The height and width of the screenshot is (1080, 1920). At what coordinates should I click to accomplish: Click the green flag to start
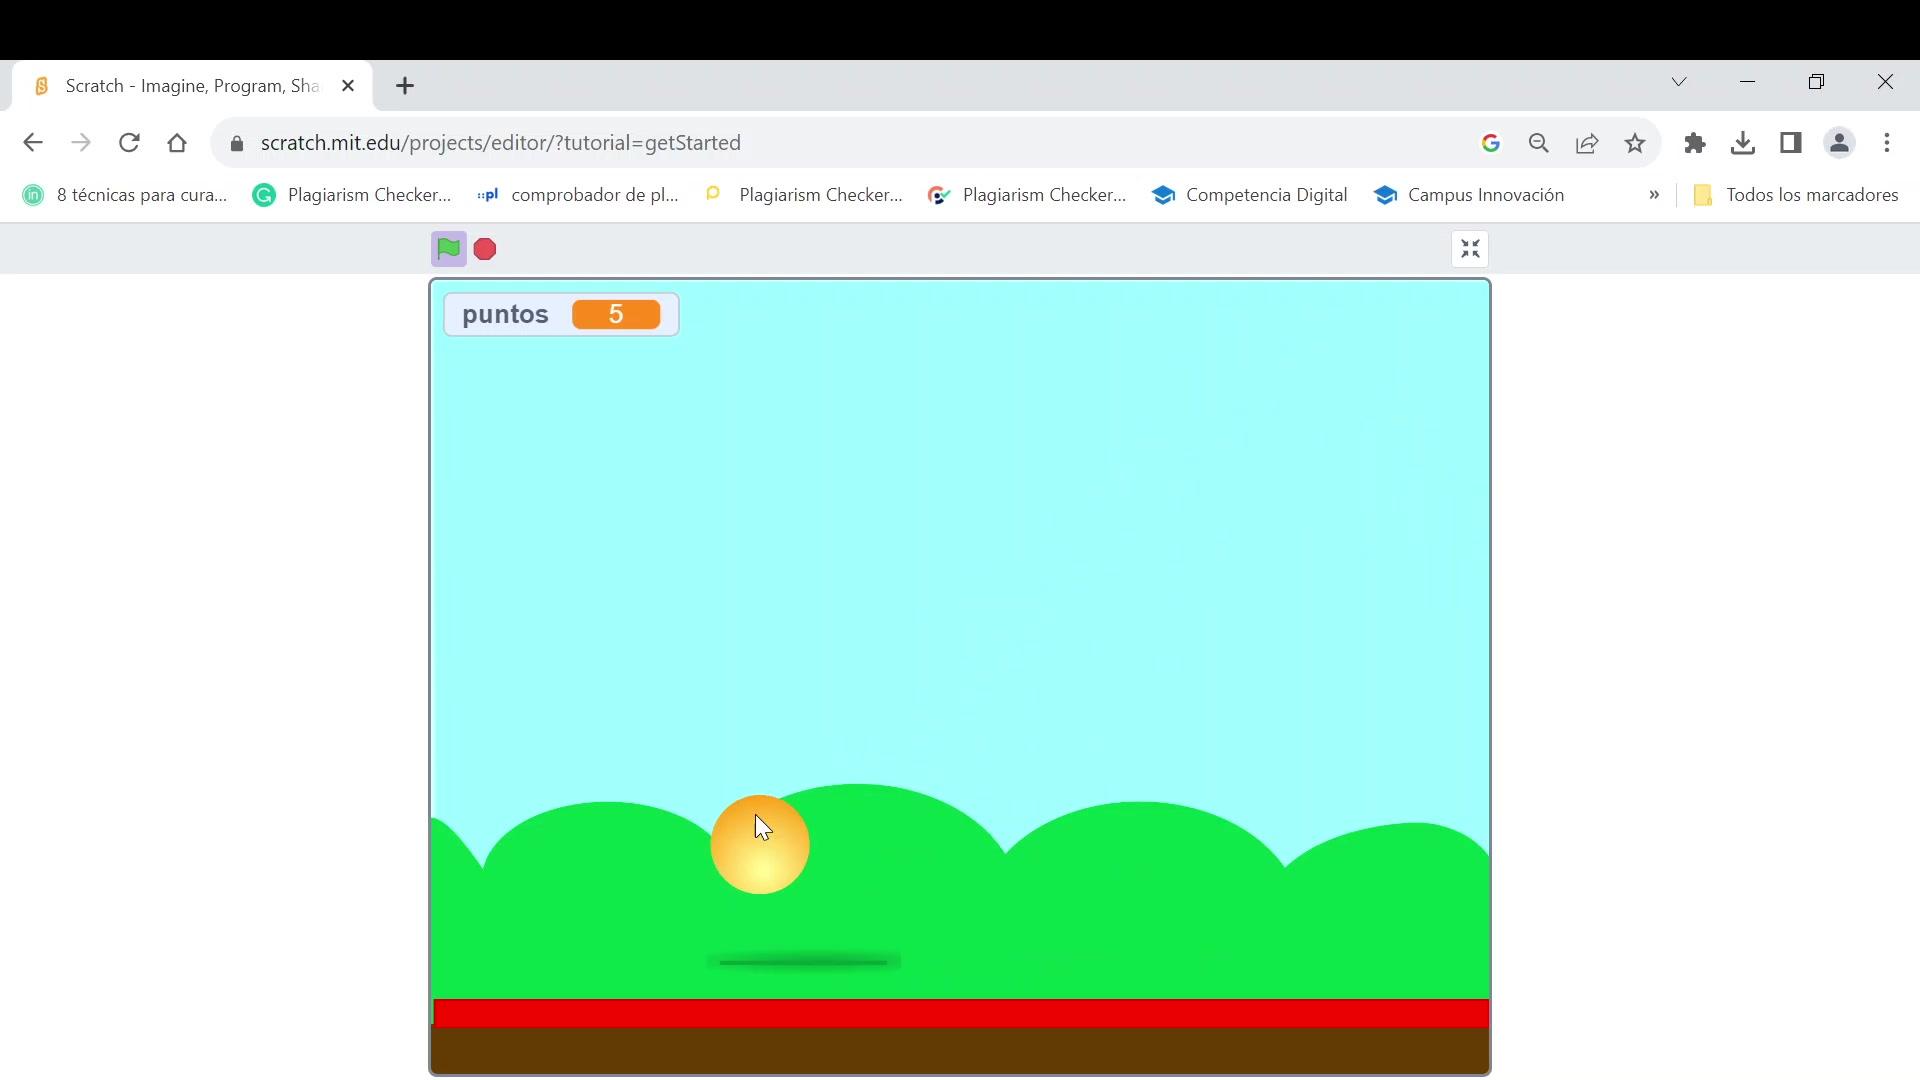[448, 249]
